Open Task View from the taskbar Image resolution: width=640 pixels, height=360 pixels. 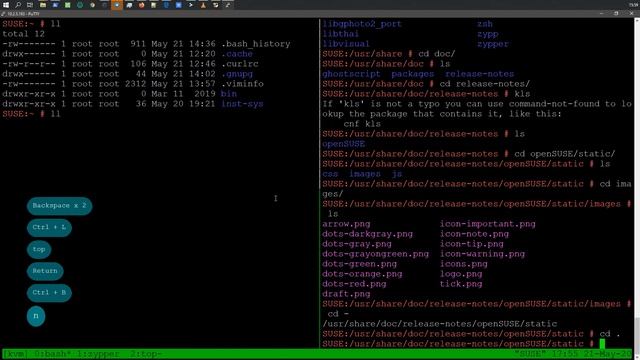pyautogui.click(x=30, y=5)
